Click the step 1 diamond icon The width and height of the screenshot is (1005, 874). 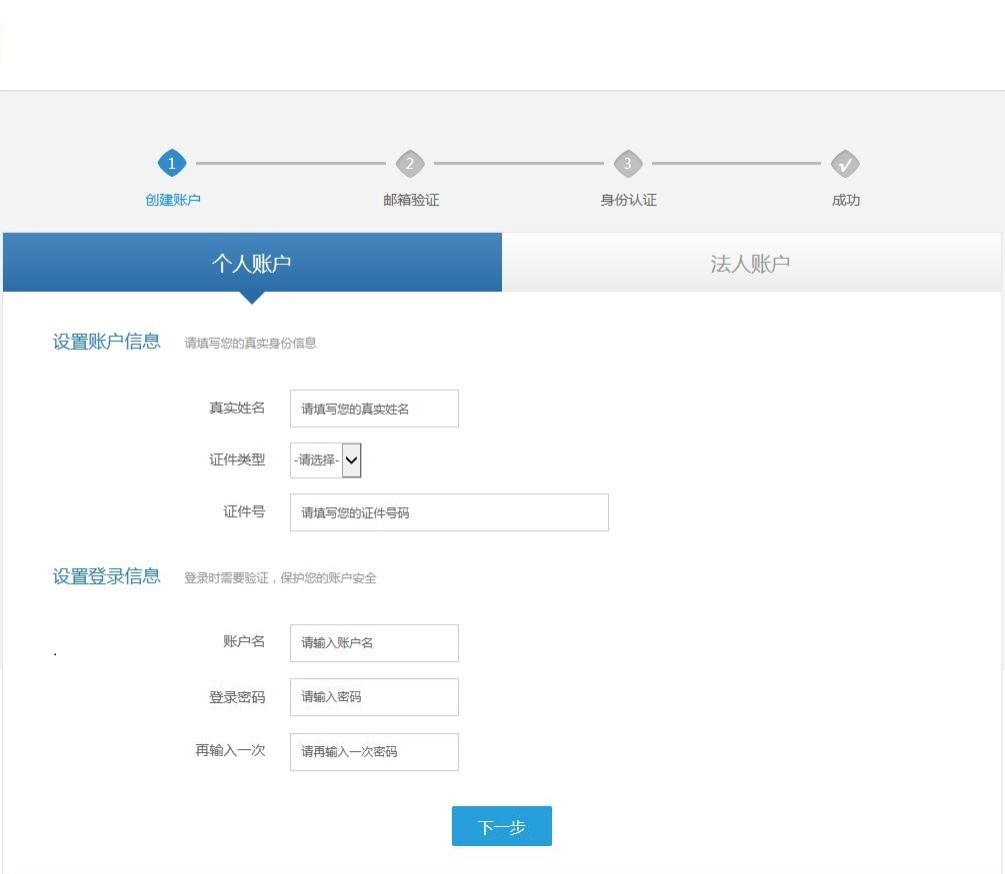(x=172, y=164)
